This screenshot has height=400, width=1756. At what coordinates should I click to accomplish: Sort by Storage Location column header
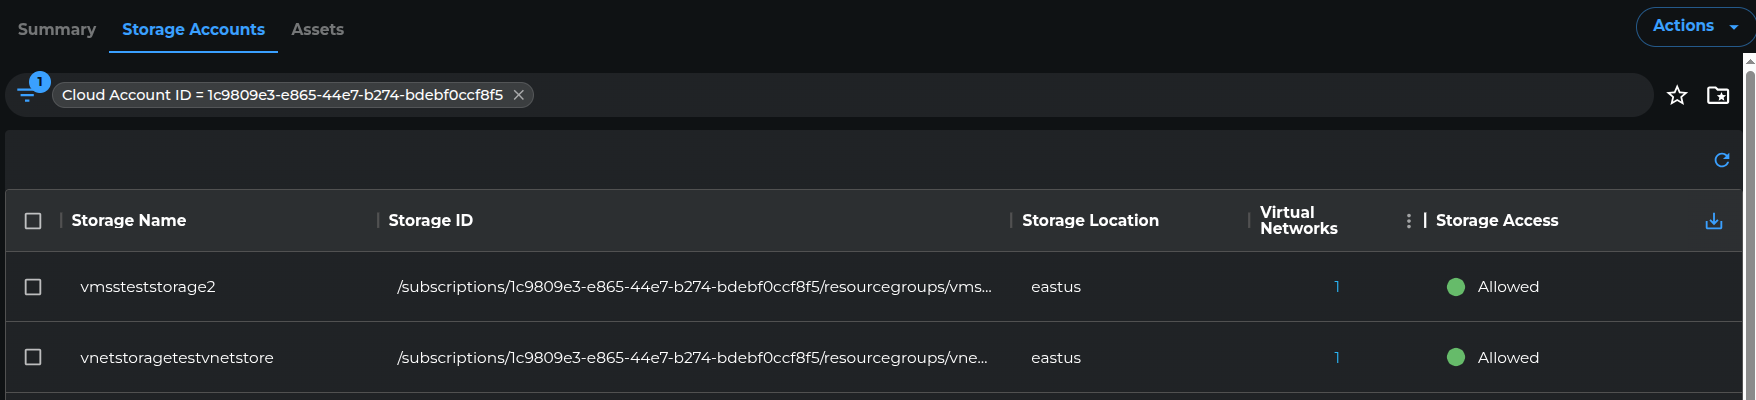point(1090,221)
